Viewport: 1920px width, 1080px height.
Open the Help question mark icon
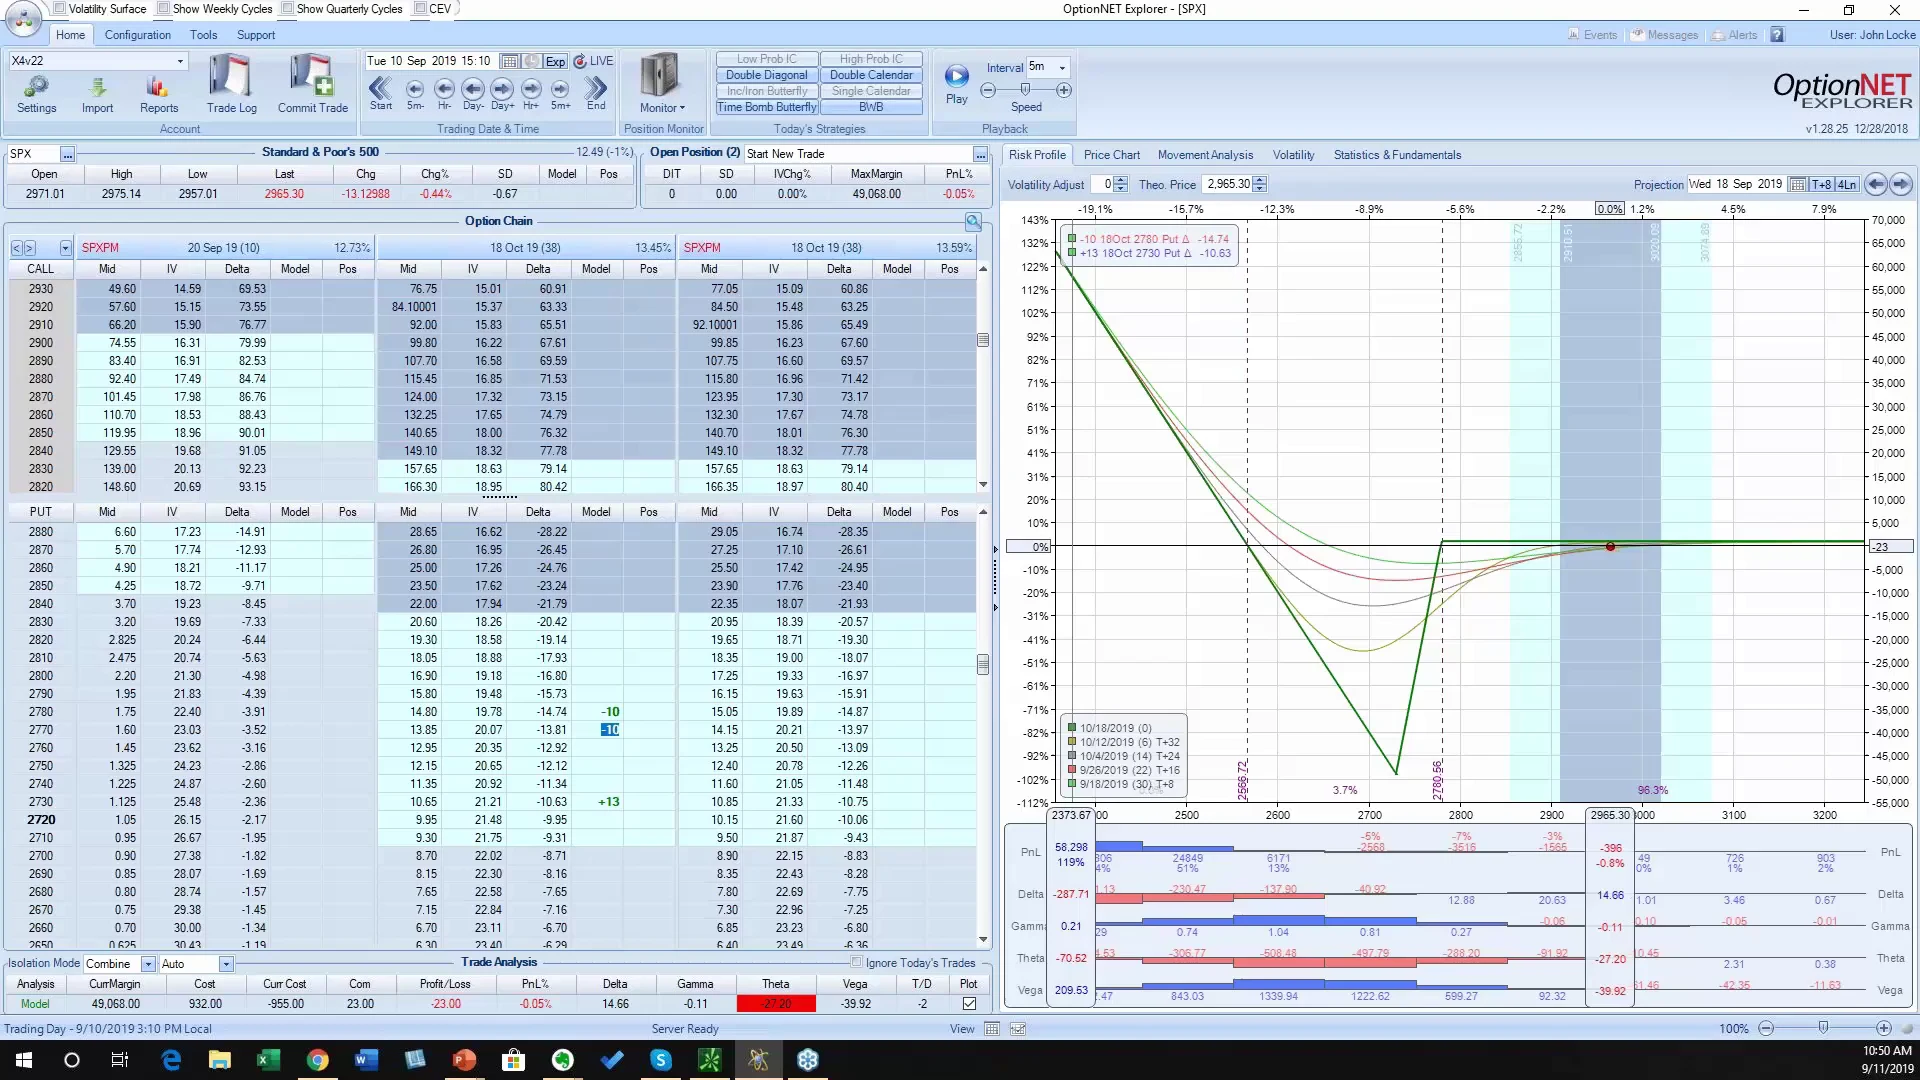click(1777, 35)
